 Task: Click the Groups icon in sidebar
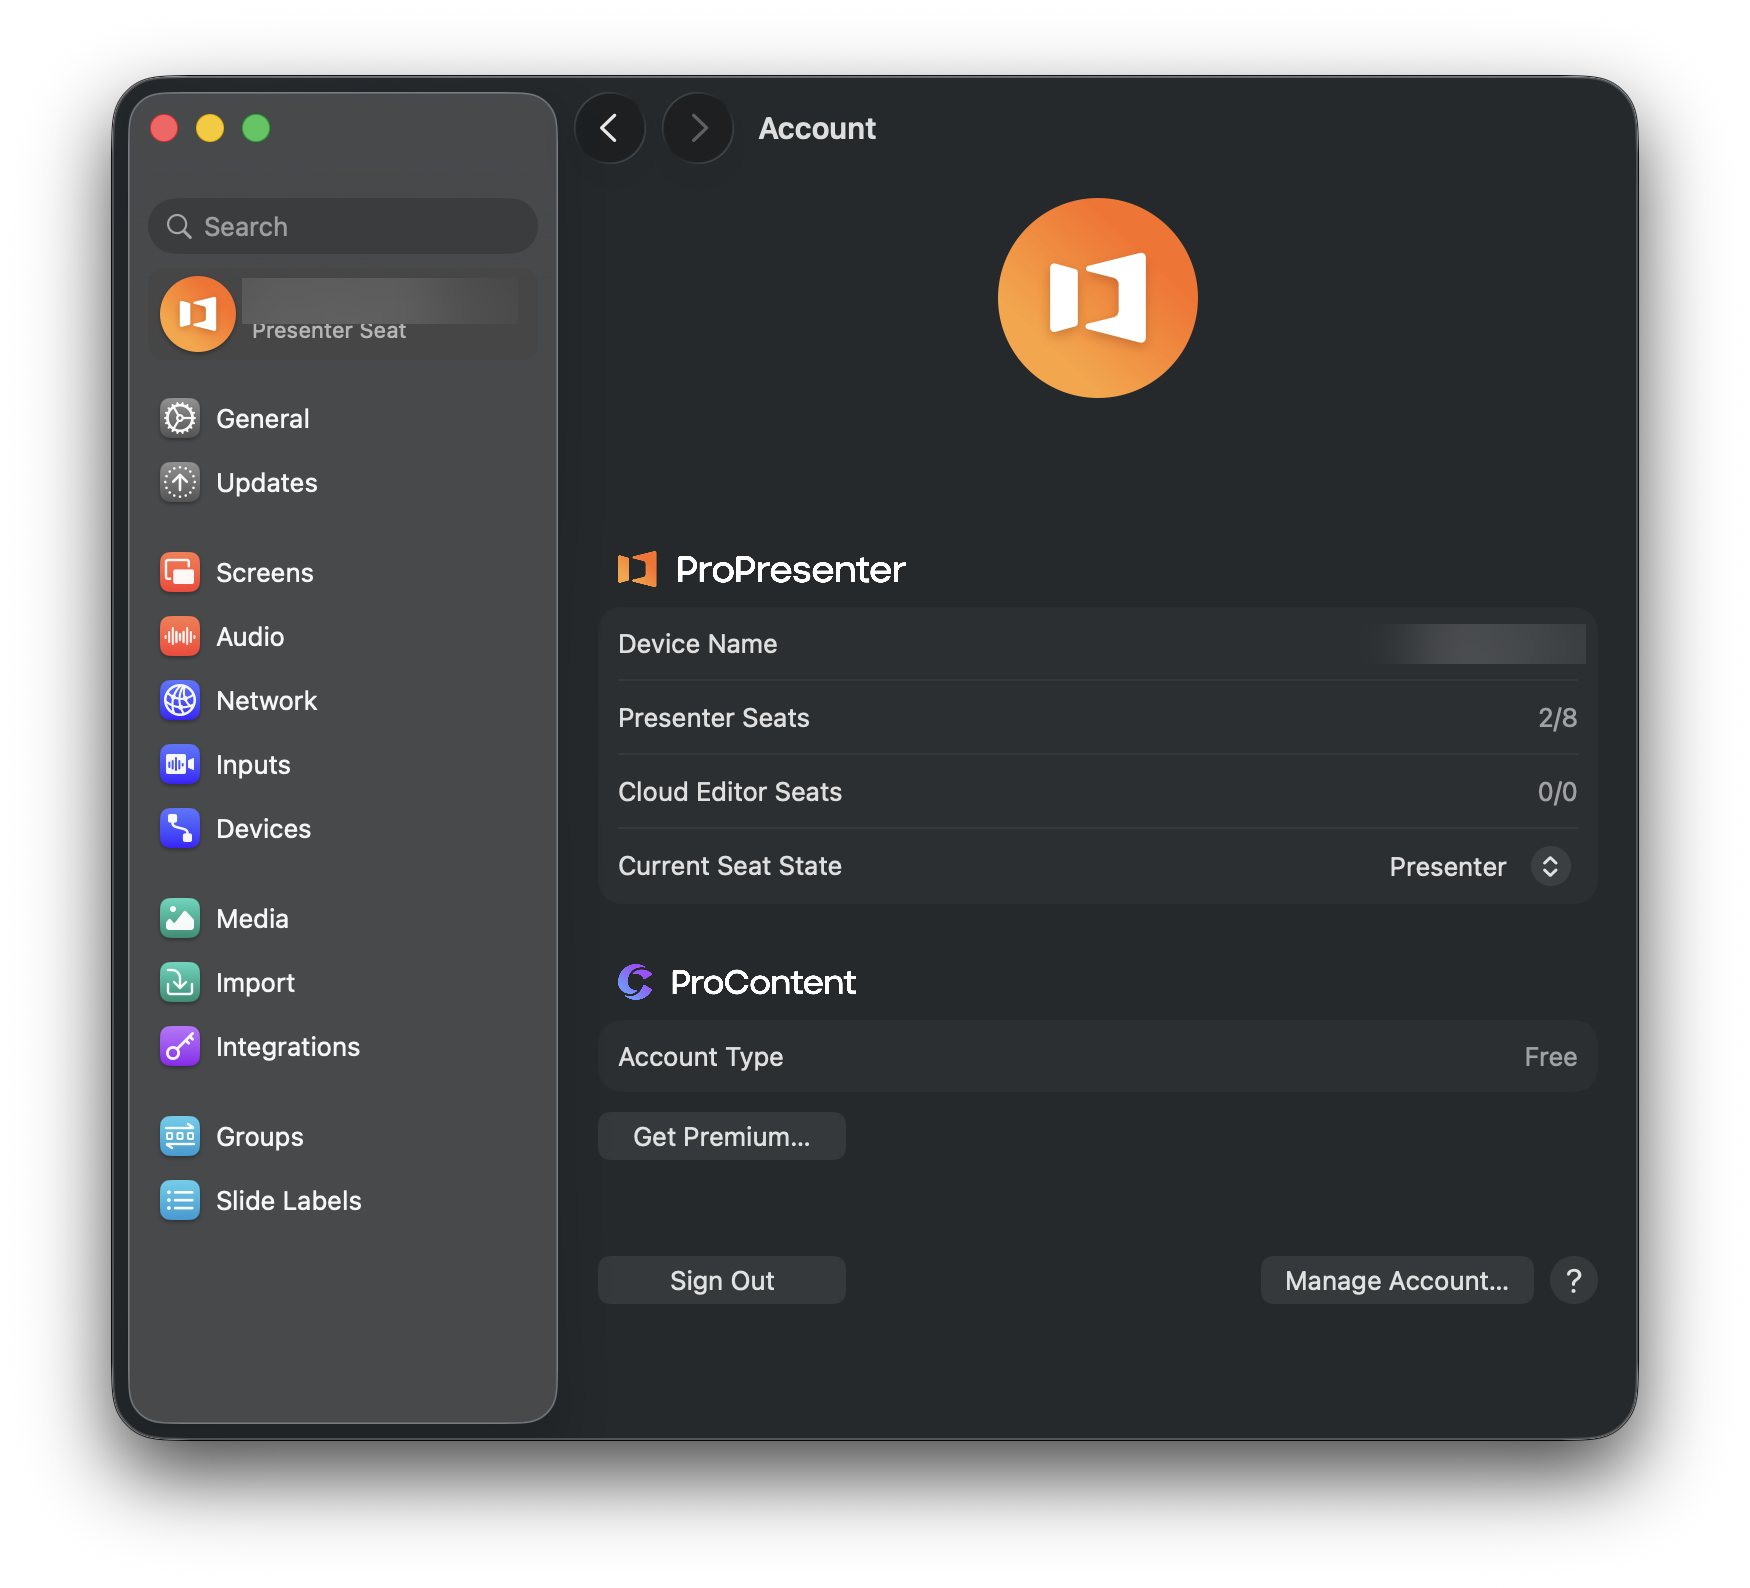pyautogui.click(x=180, y=1136)
